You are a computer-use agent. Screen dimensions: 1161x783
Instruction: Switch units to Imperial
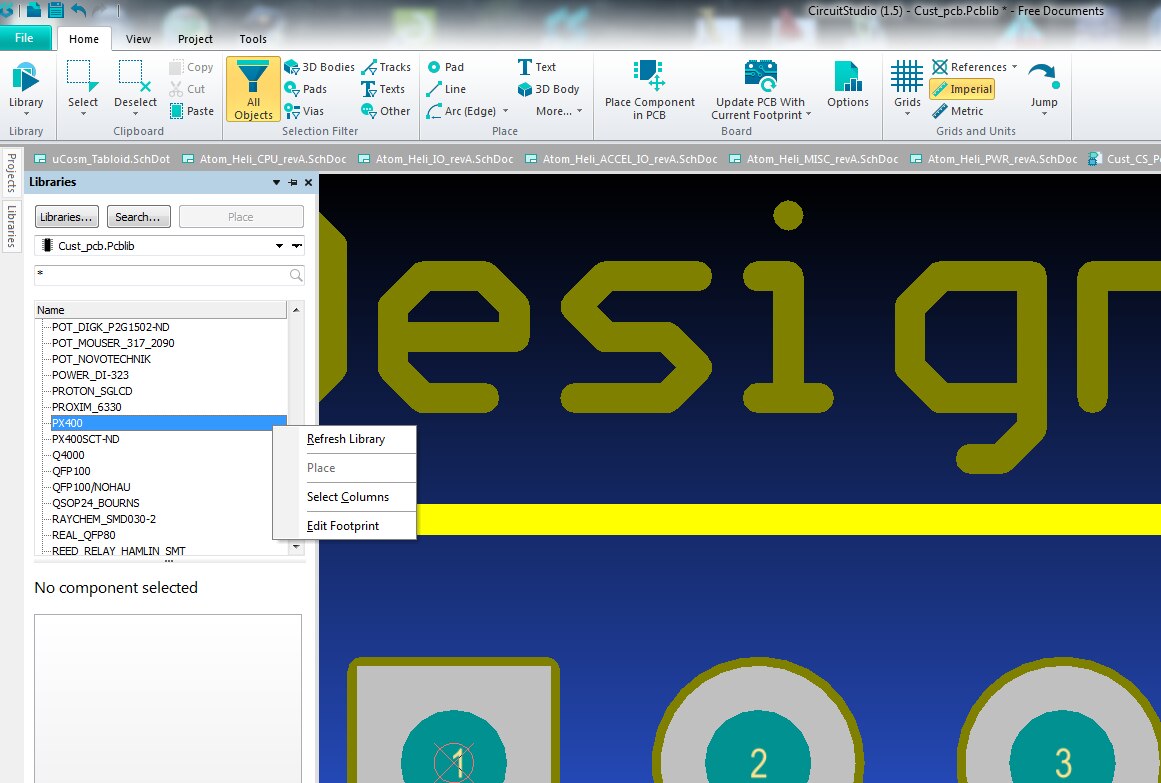(x=961, y=89)
